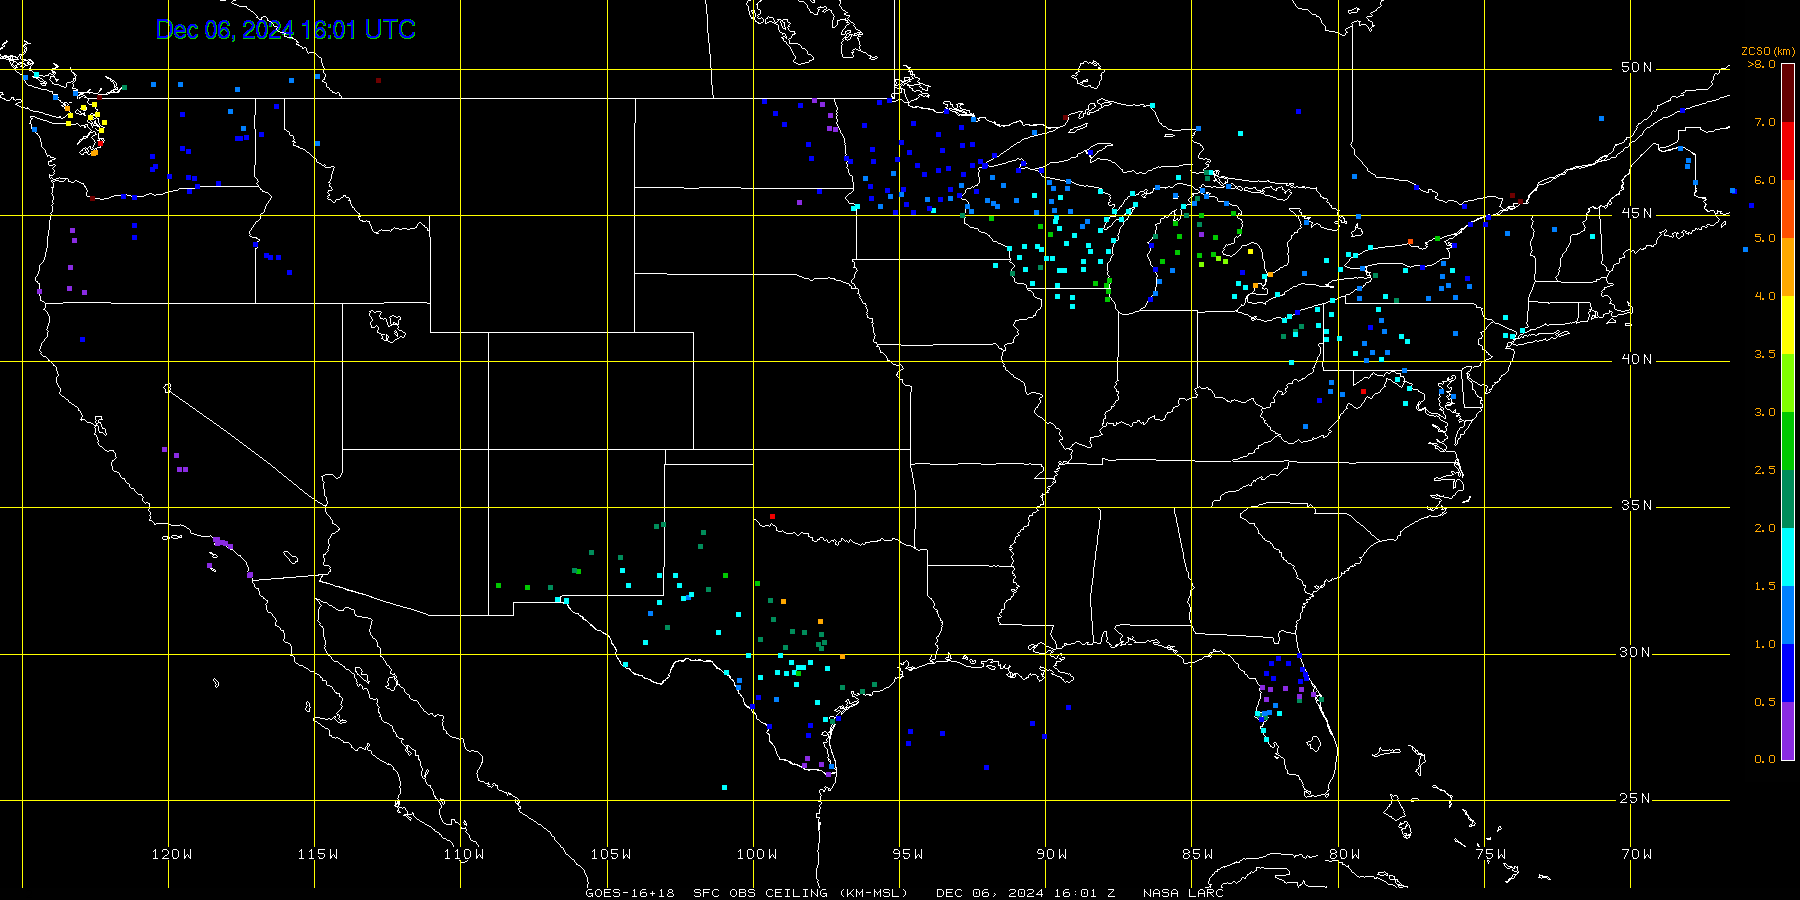Click the 100 W longitude label

757,854
